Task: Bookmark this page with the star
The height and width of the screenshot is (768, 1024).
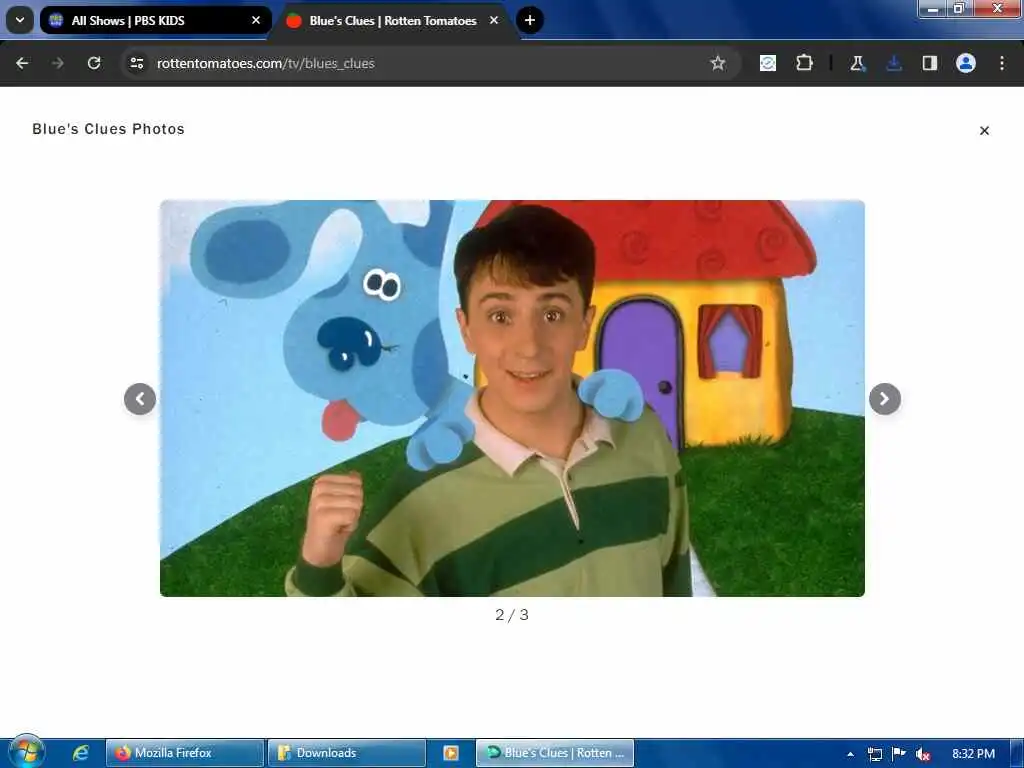Action: coord(718,63)
